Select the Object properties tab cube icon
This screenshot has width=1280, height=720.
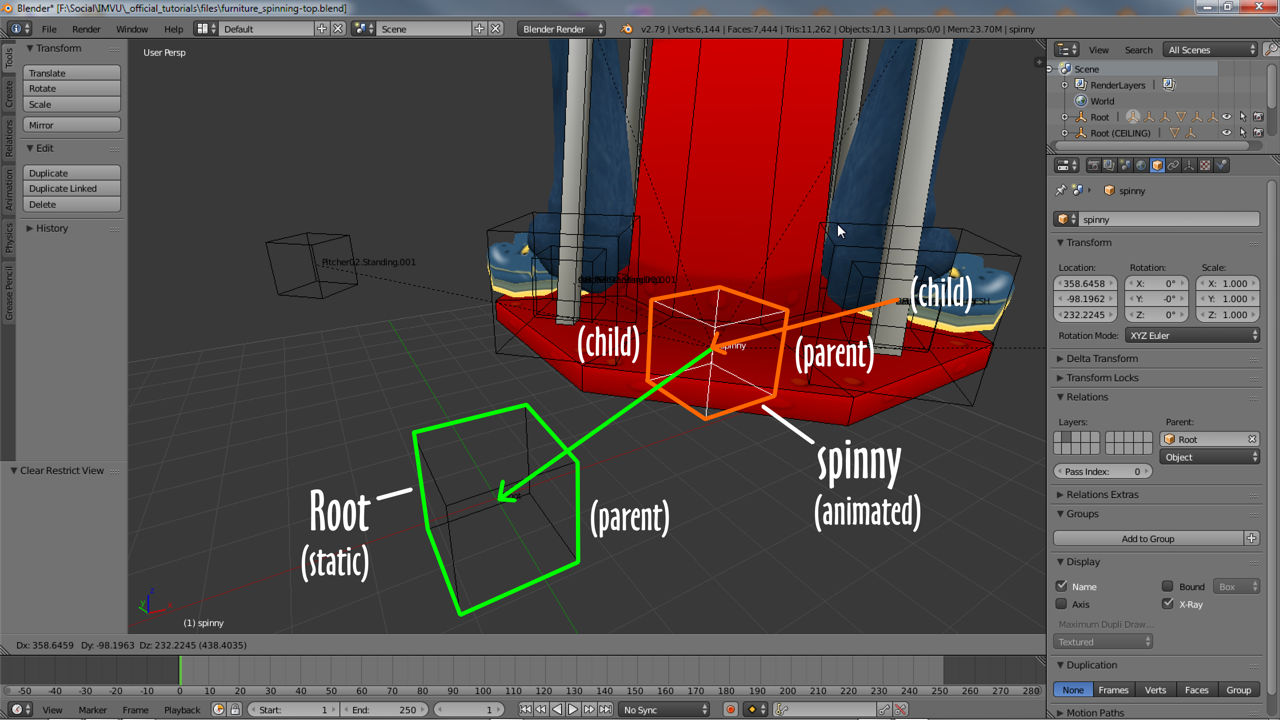[1157, 165]
